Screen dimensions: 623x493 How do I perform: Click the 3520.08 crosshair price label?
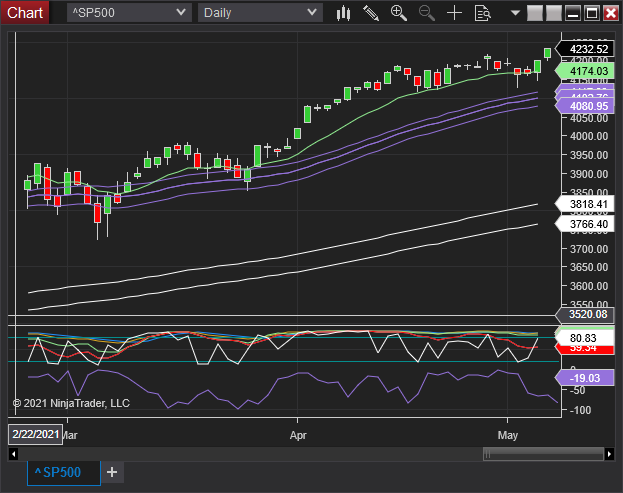click(585, 315)
